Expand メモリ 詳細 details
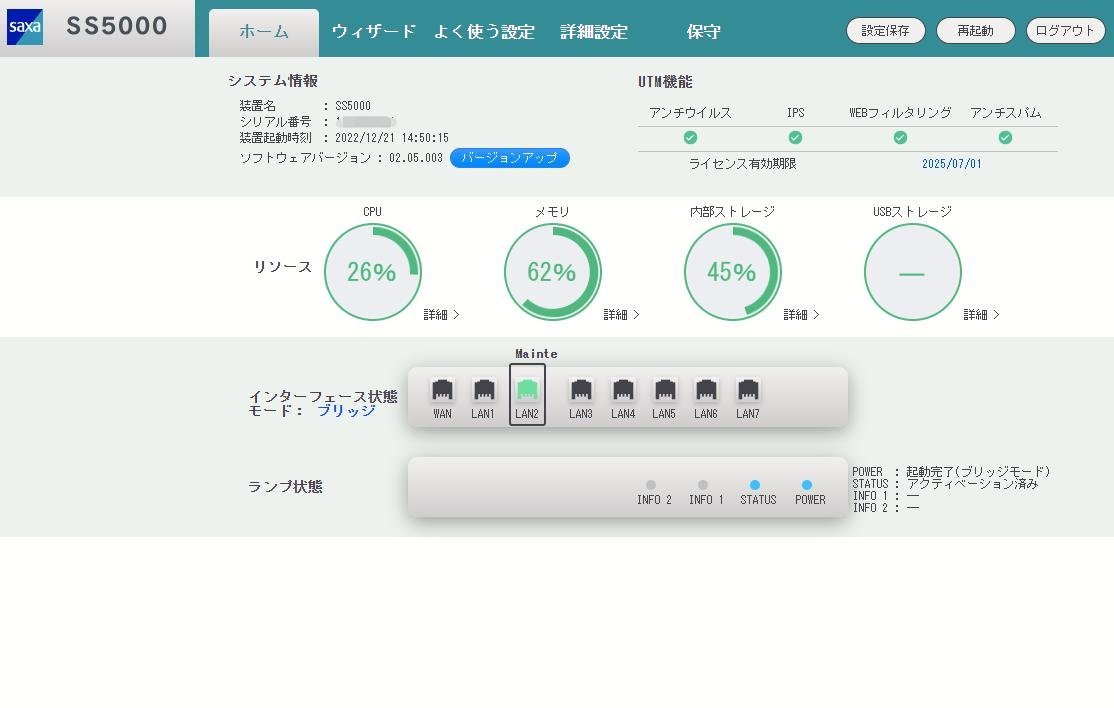 tap(621, 315)
